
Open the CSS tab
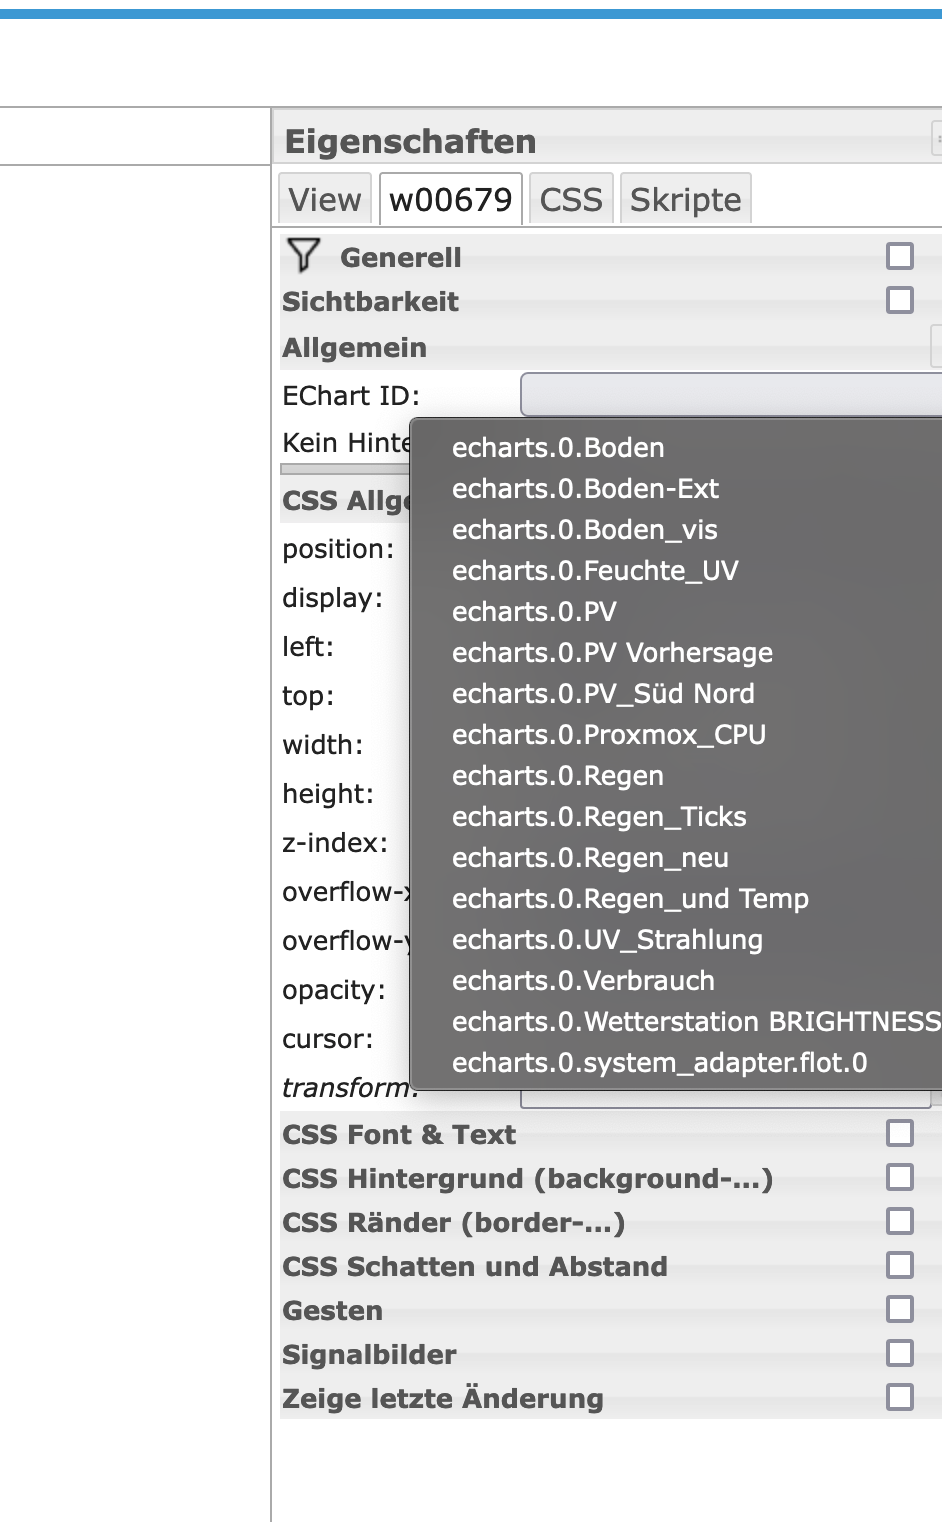(x=571, y=199)
